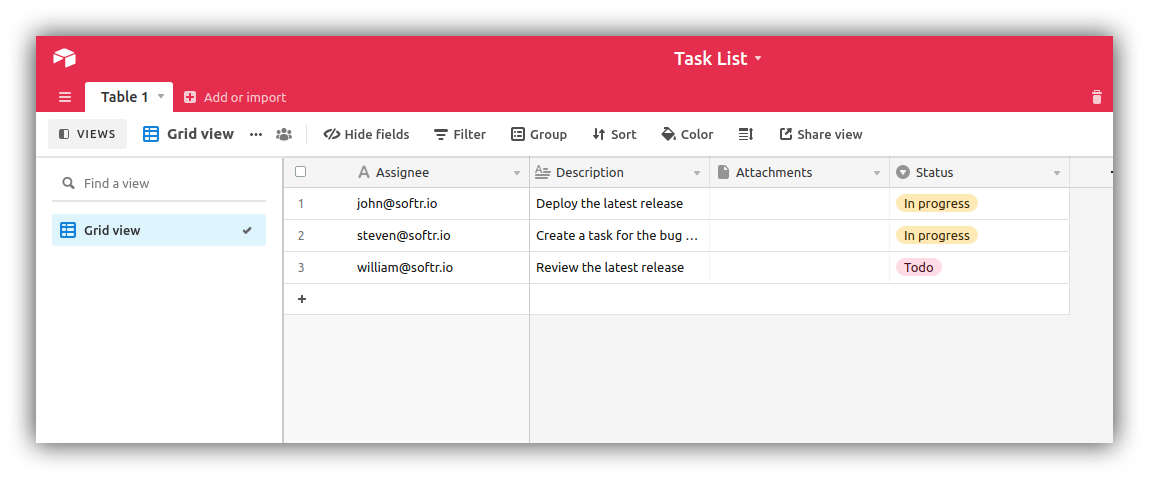The image size is (1149, 479).
Task: Open the Color option
Action: coord(687,134)
